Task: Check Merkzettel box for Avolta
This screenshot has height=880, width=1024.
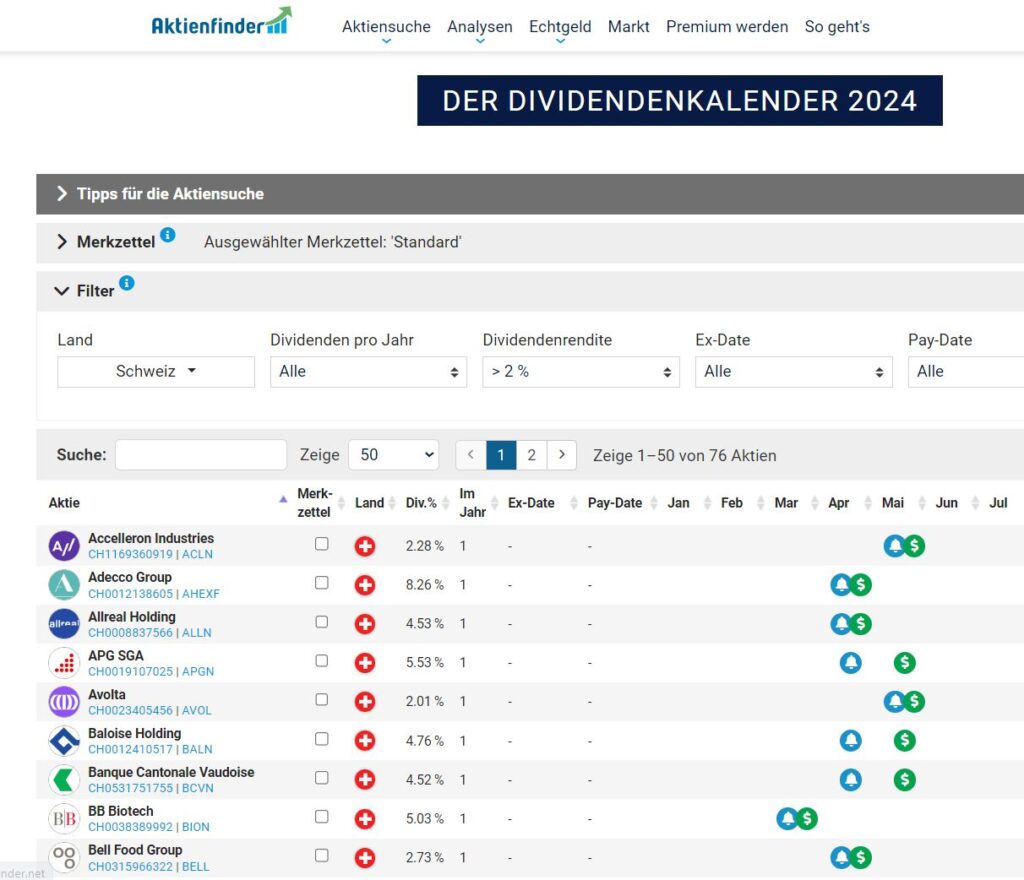Action: 321,699
